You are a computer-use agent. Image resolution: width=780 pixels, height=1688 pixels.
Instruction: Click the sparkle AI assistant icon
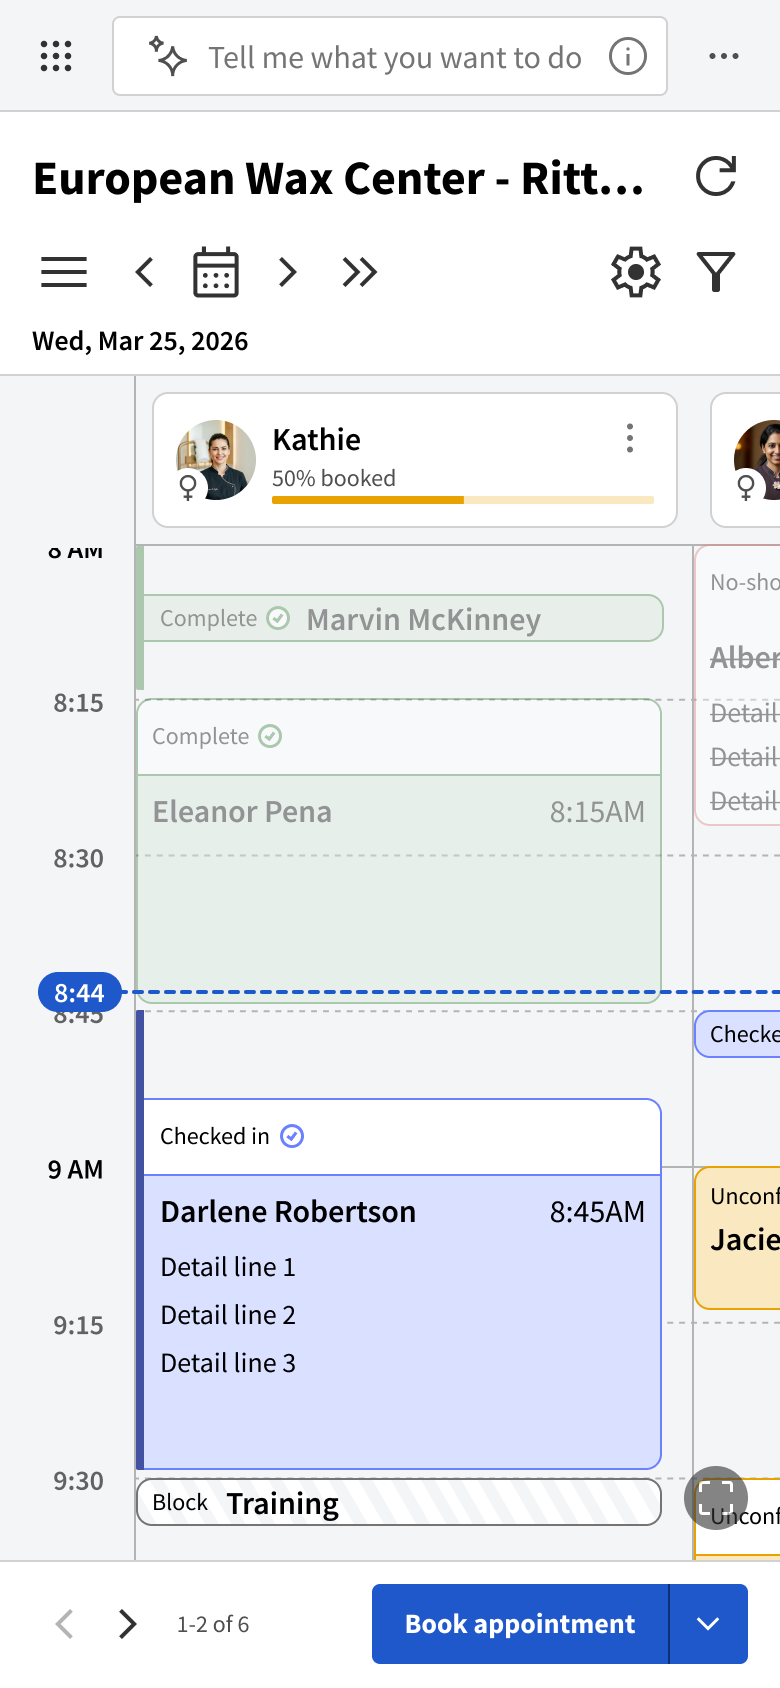[167, 56]
